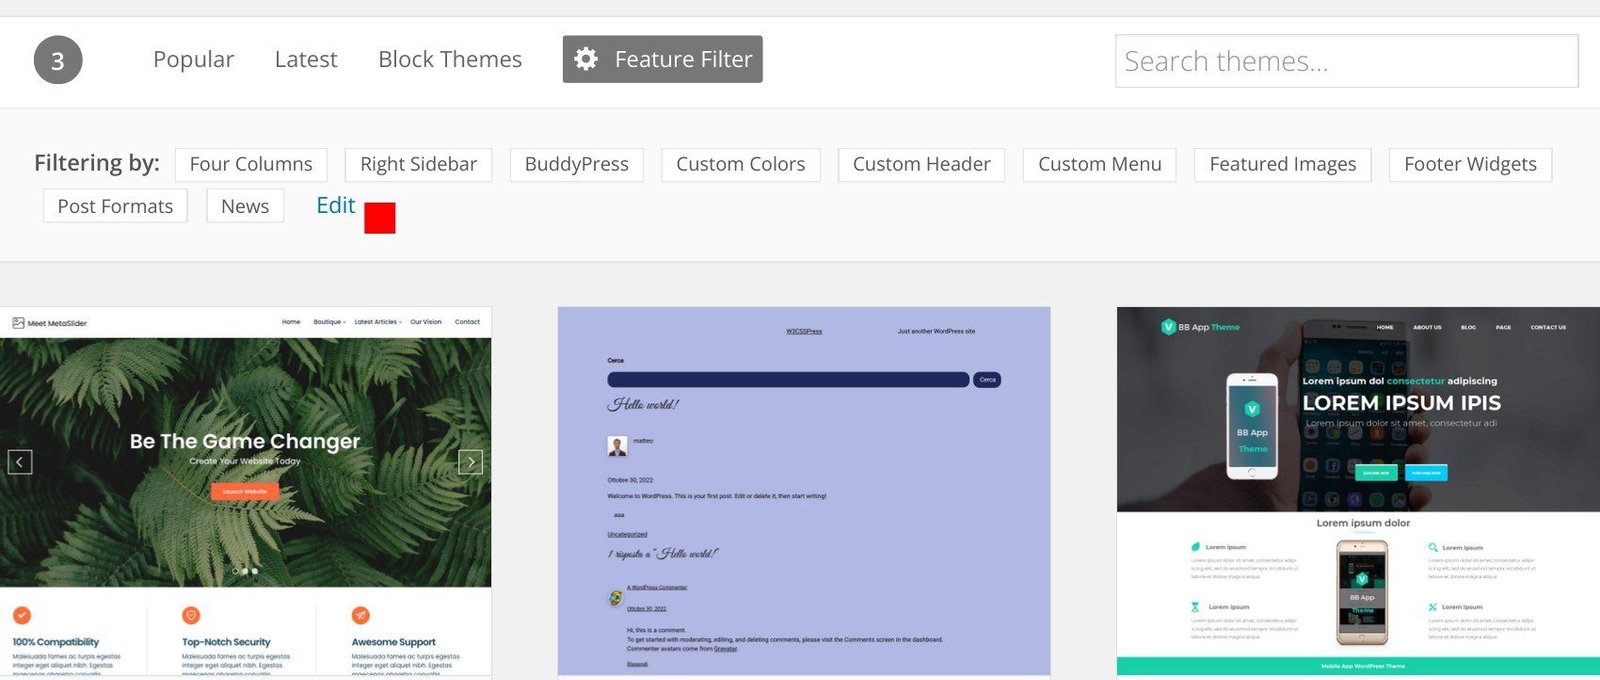Click the Cerca button in blue theme preview
This screenshot has width=1600, height=680.
point(987,380)
